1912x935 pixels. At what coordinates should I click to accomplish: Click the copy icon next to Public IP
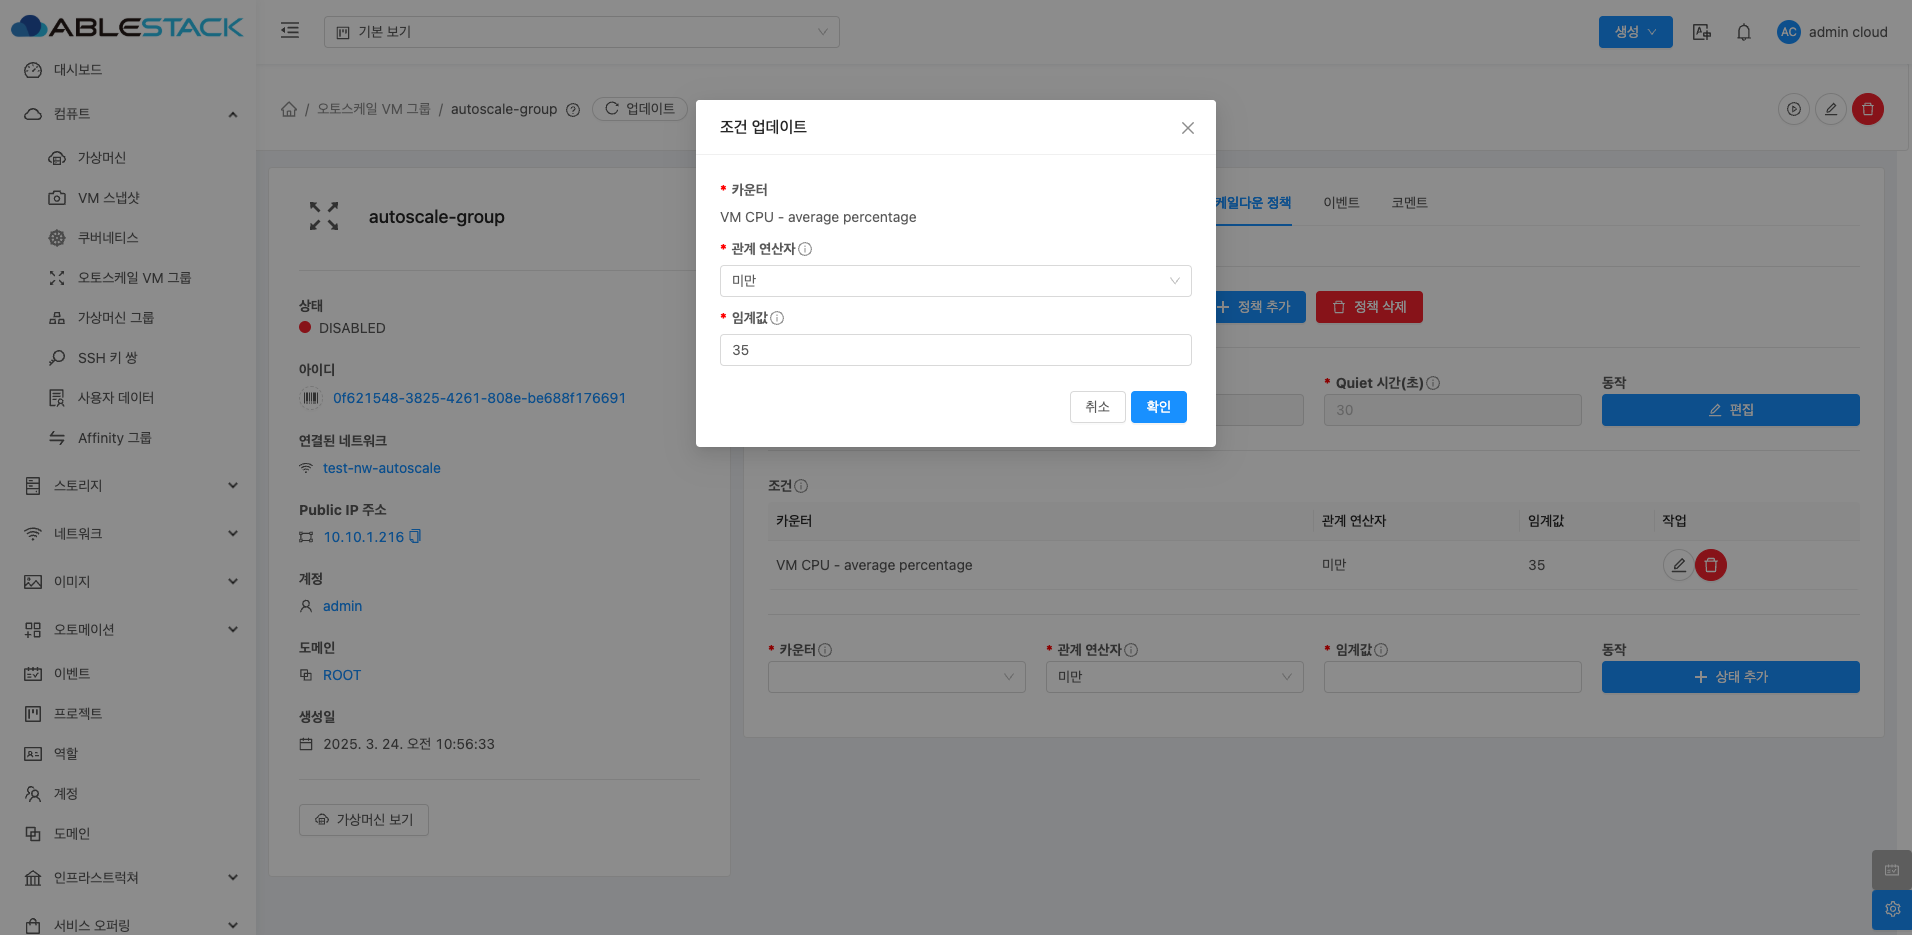[x=415, y=537]
